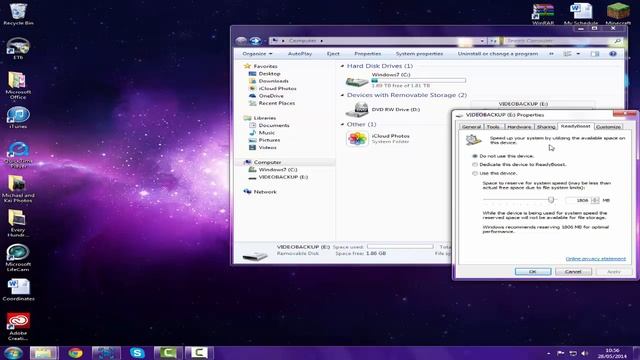
Task: Collapse Devices with Removable Storage group
Action: coord(342,95)
